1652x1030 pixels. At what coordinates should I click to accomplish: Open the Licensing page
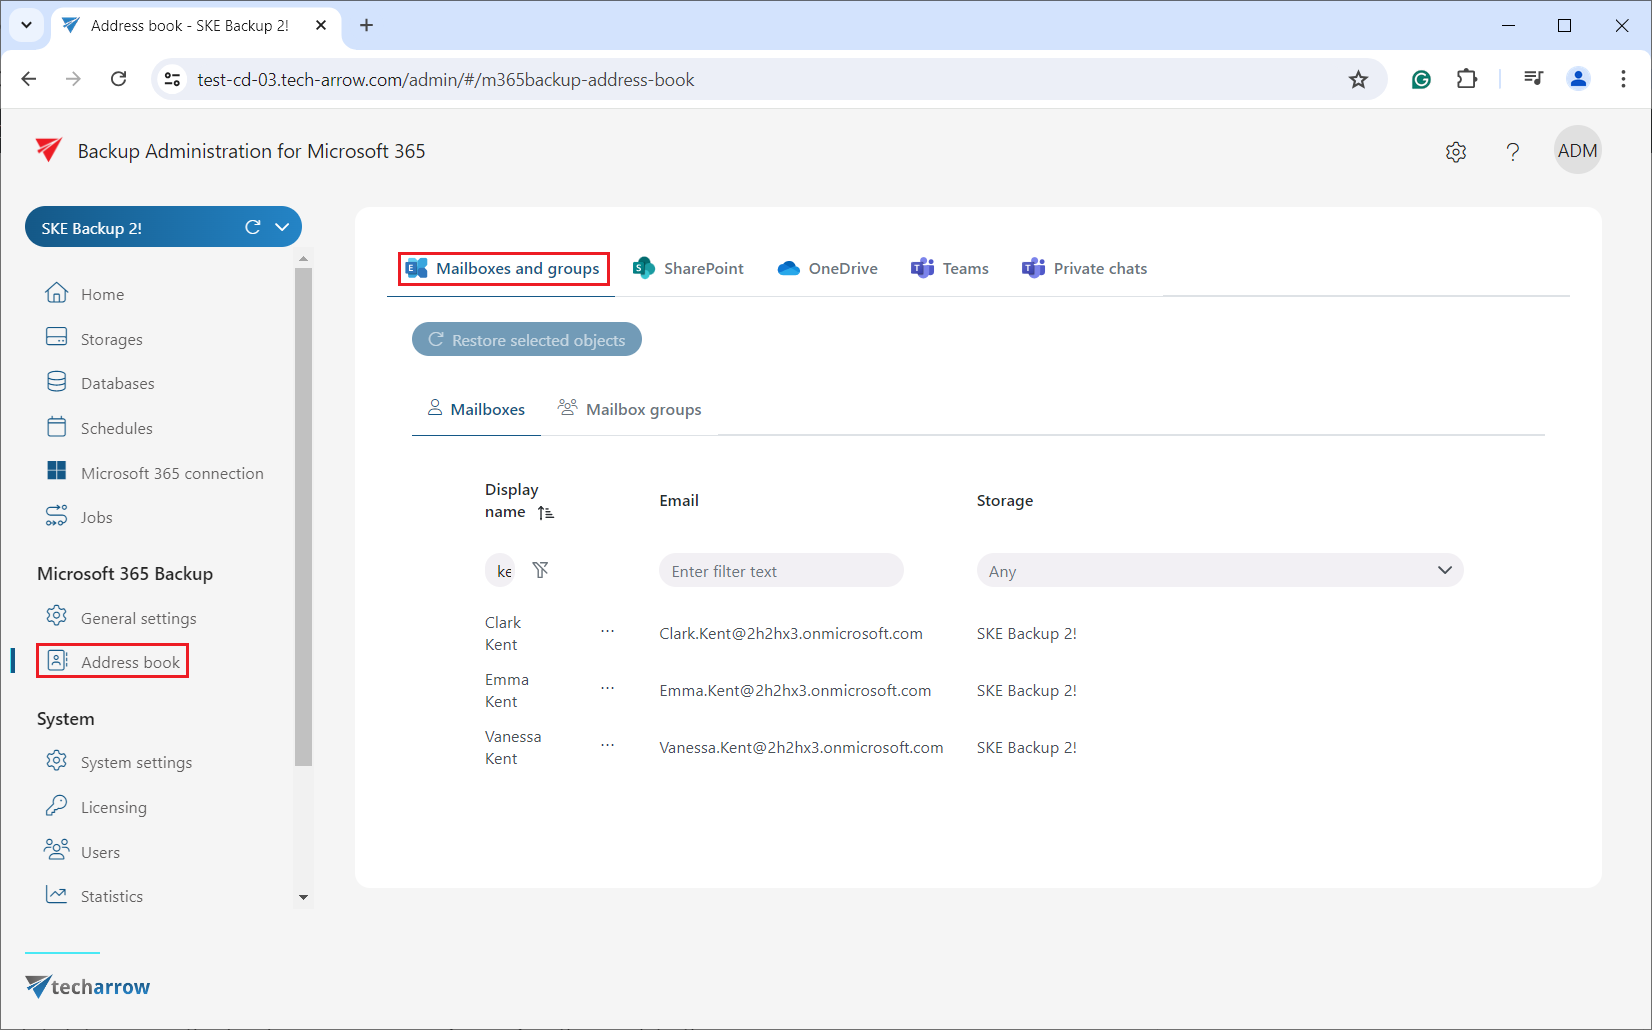click(x=113, y=807)
